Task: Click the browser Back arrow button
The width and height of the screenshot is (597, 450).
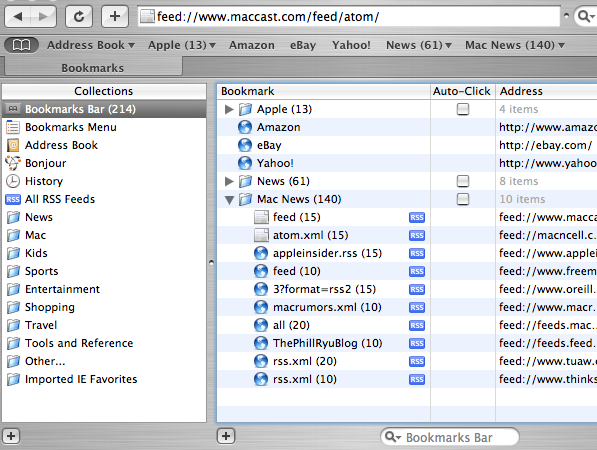Action: pos(18,16)
